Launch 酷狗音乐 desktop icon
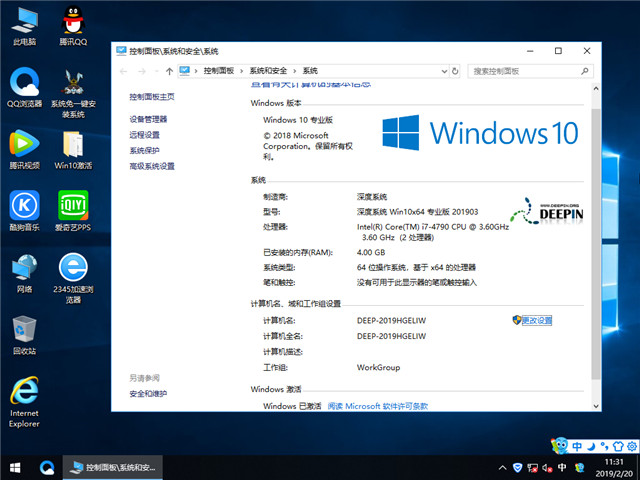This screenshot has width=640, height=480. [x=24, y=211]
